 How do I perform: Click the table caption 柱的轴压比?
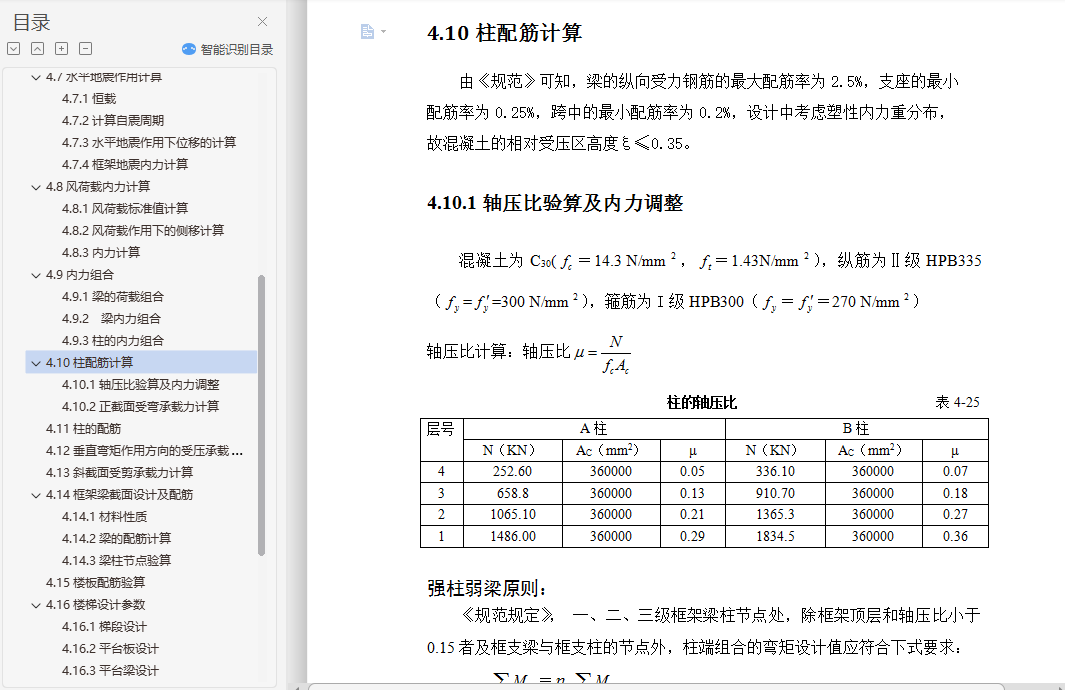click(x=702, y=403)
